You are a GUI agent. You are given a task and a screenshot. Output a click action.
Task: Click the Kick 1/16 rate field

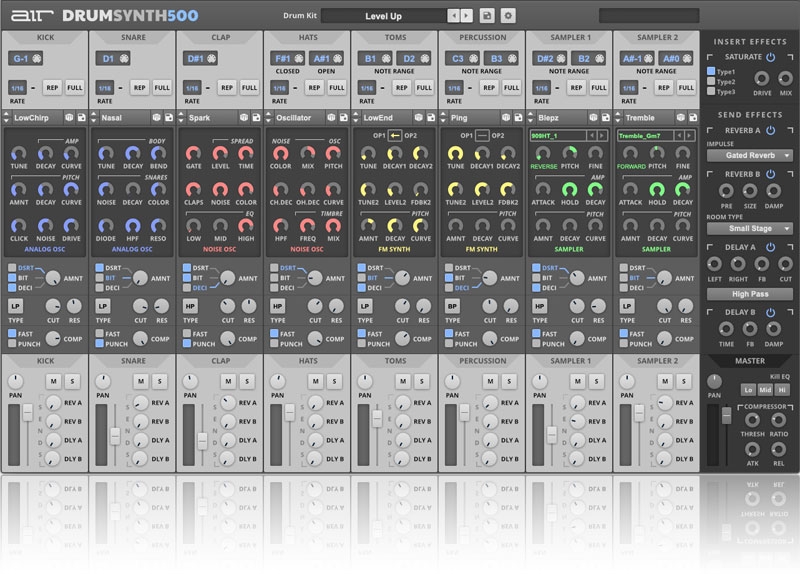tap(16, 88)
